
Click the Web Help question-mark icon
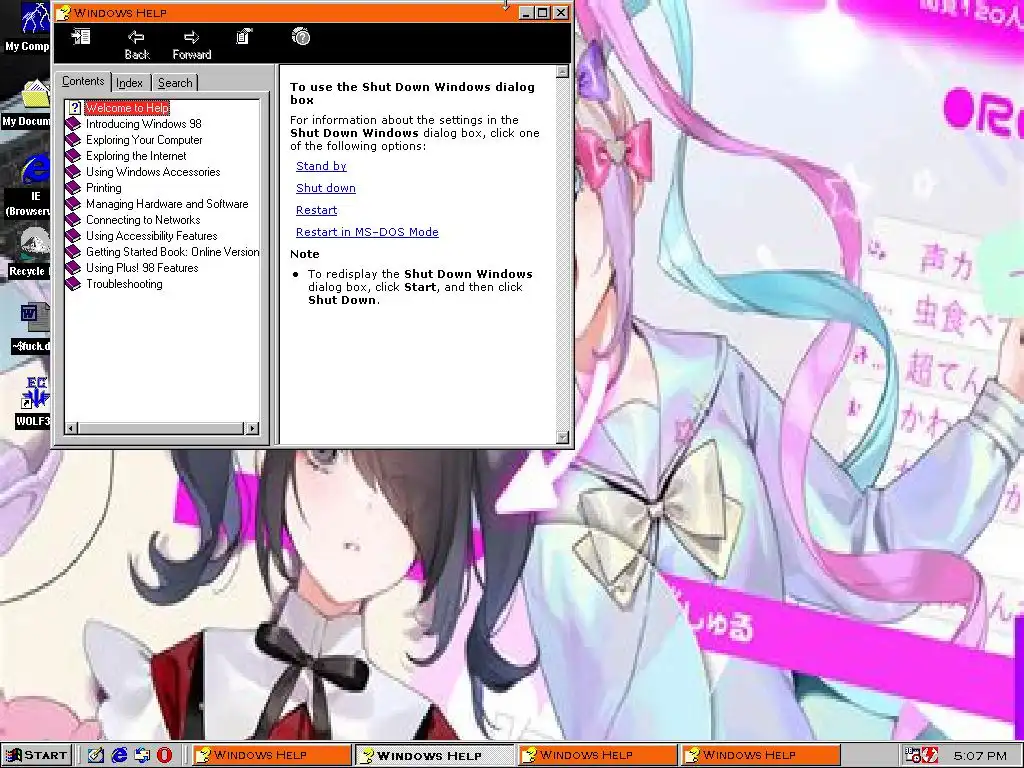(301, 37)
